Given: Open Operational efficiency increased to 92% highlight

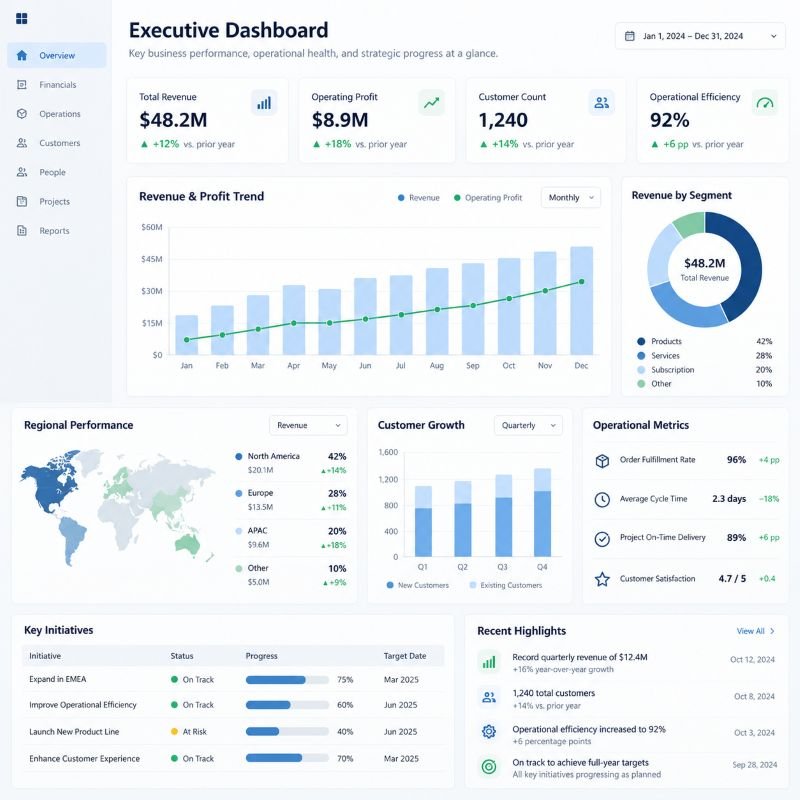Looking at the screenshot, I should [627, 735].
